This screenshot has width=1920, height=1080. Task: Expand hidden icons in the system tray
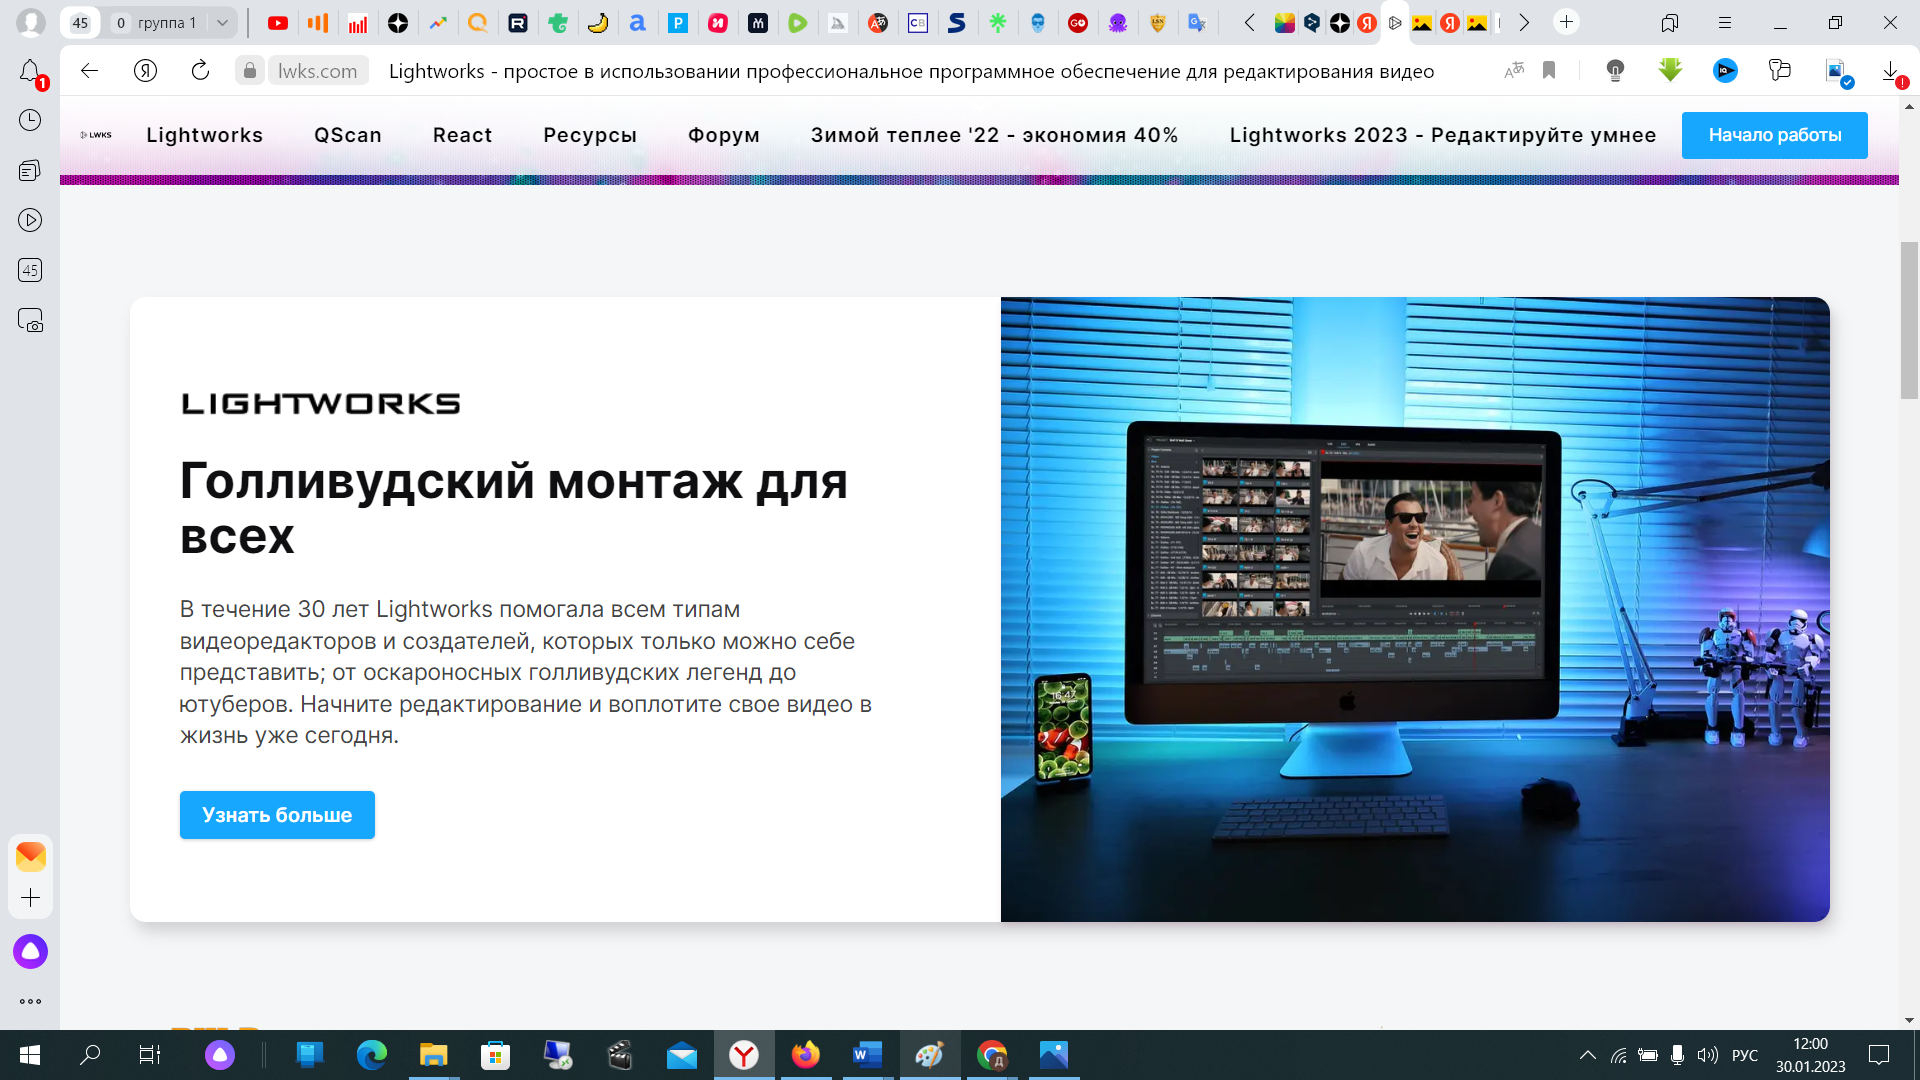(x=1590, y=1055)
